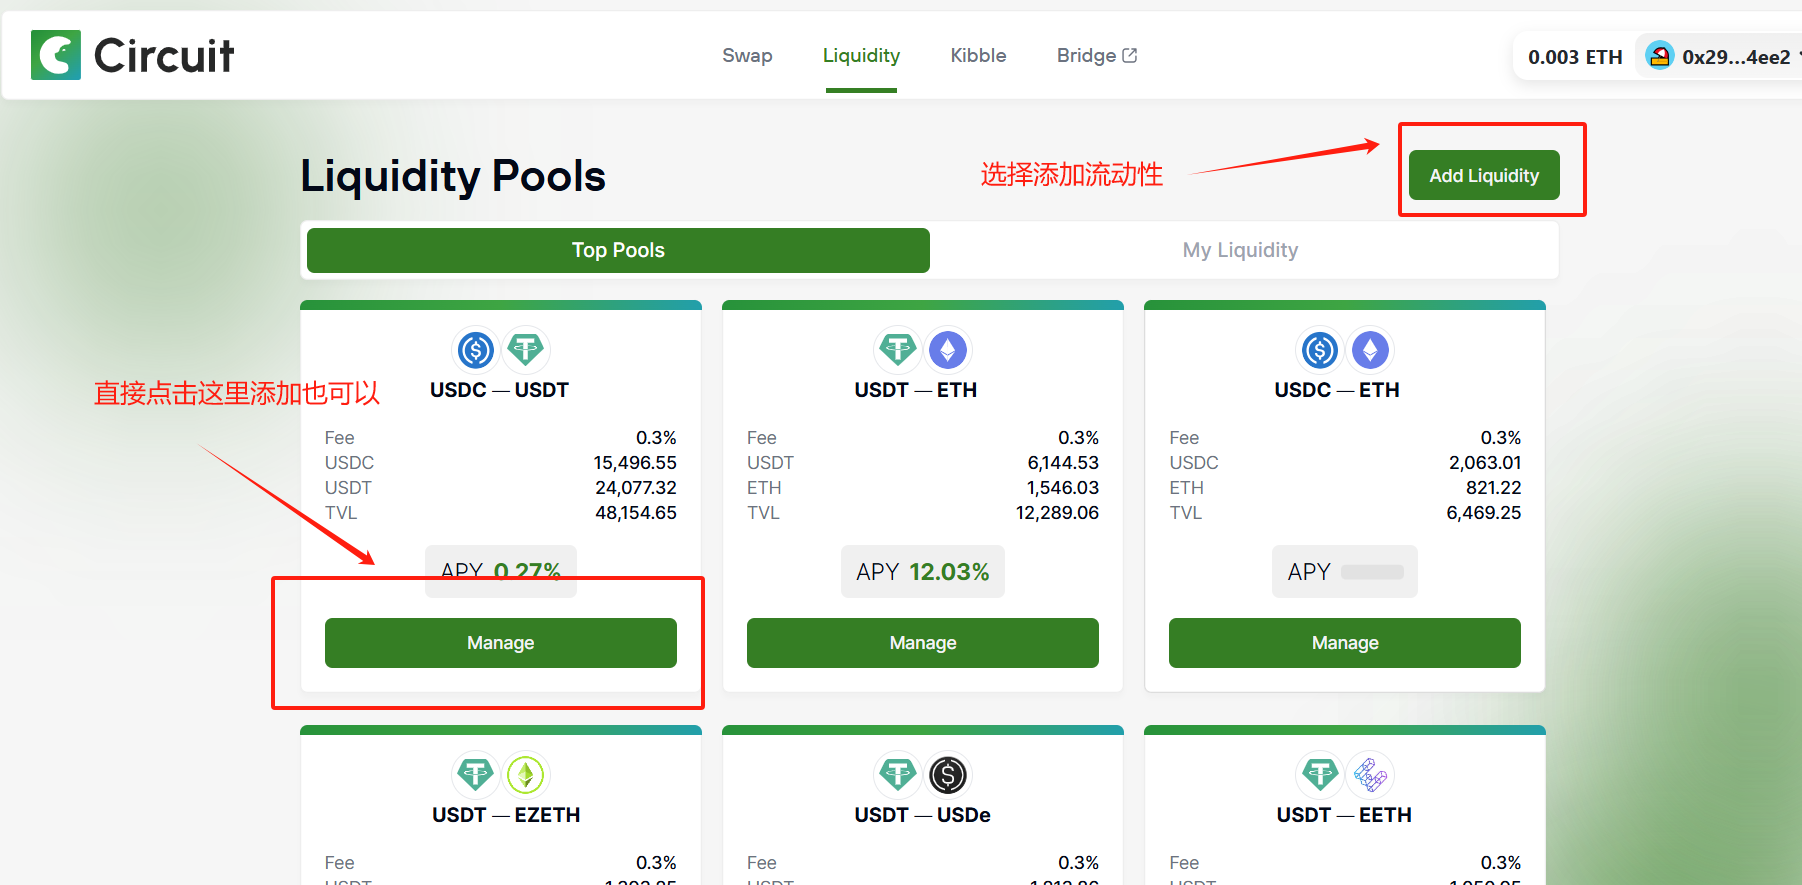This screenshot has height=885, width=1802.
Task: Click the USDC — ETH pool title
Action: (x=1337, y=390)
